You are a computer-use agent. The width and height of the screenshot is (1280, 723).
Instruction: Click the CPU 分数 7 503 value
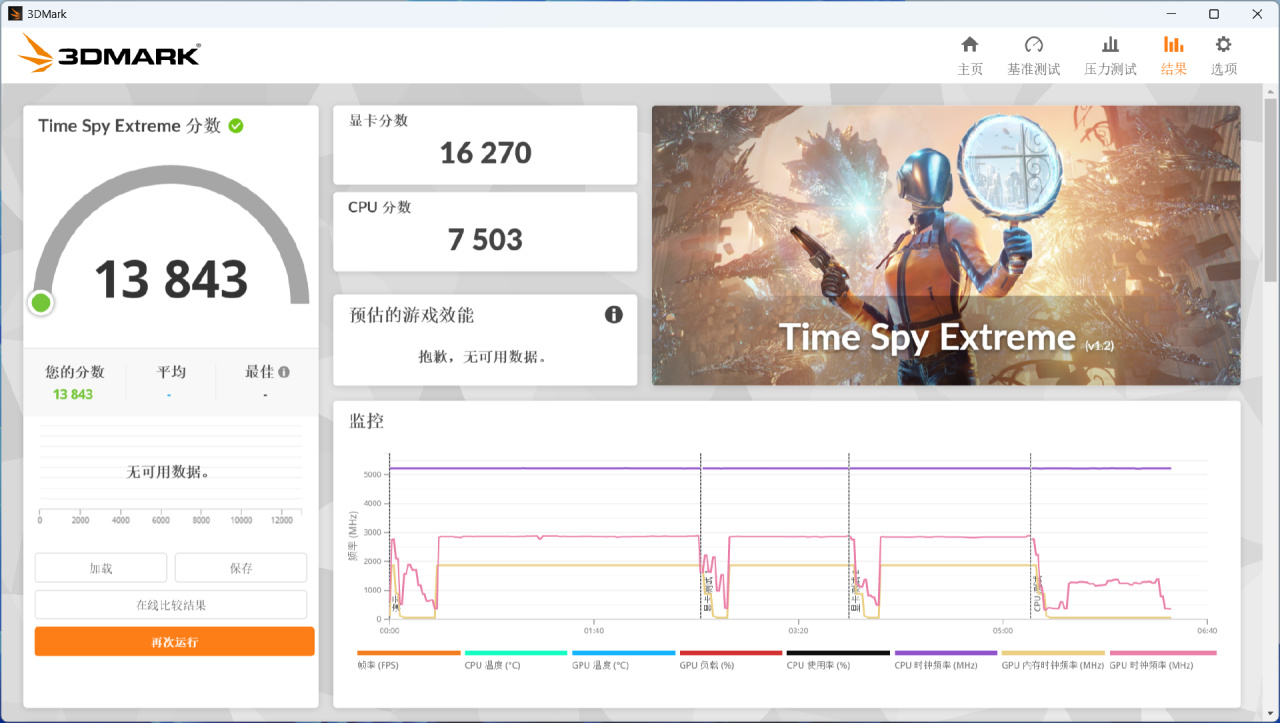click(485, 240)
